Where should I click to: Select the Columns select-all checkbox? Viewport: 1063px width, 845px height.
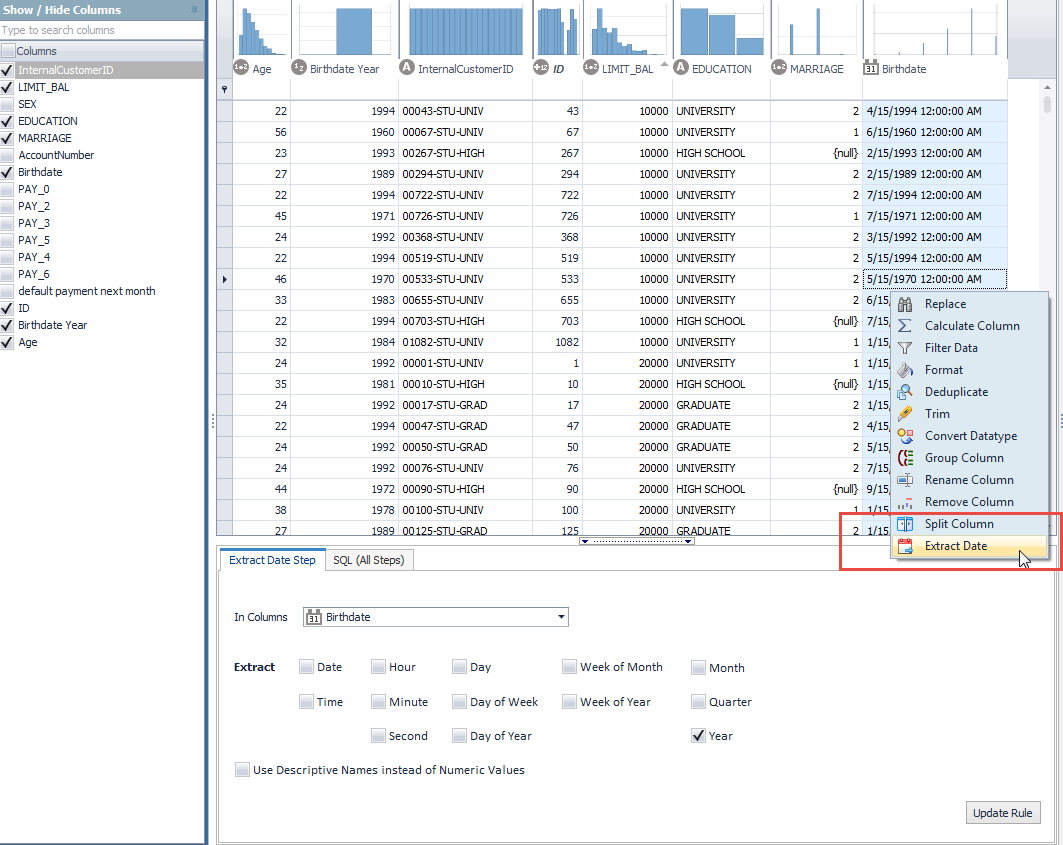coord(8,51)
